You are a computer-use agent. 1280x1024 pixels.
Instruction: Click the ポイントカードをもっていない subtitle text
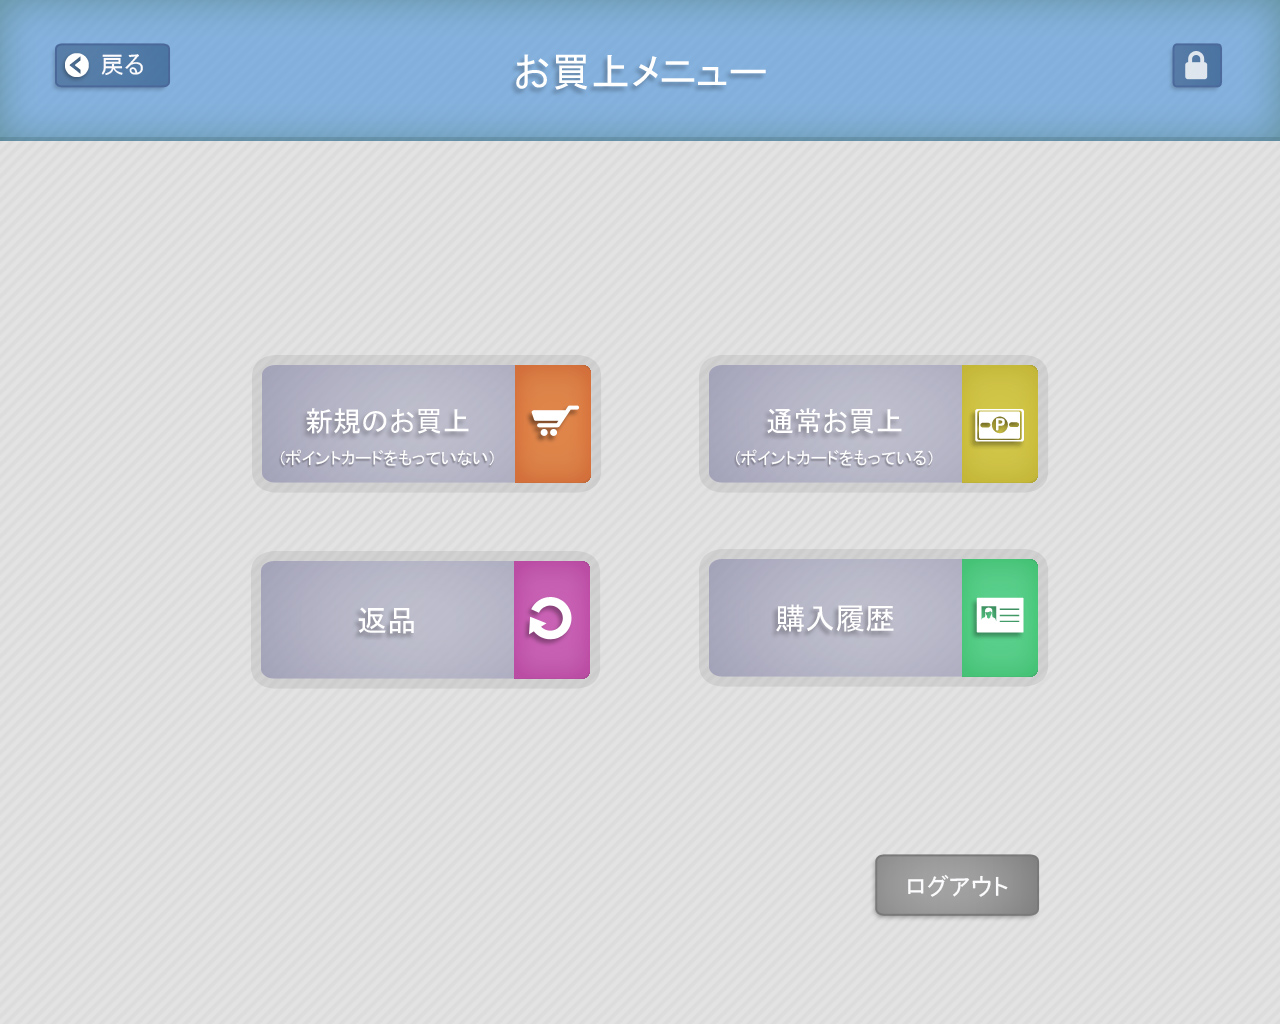[387, 458]
